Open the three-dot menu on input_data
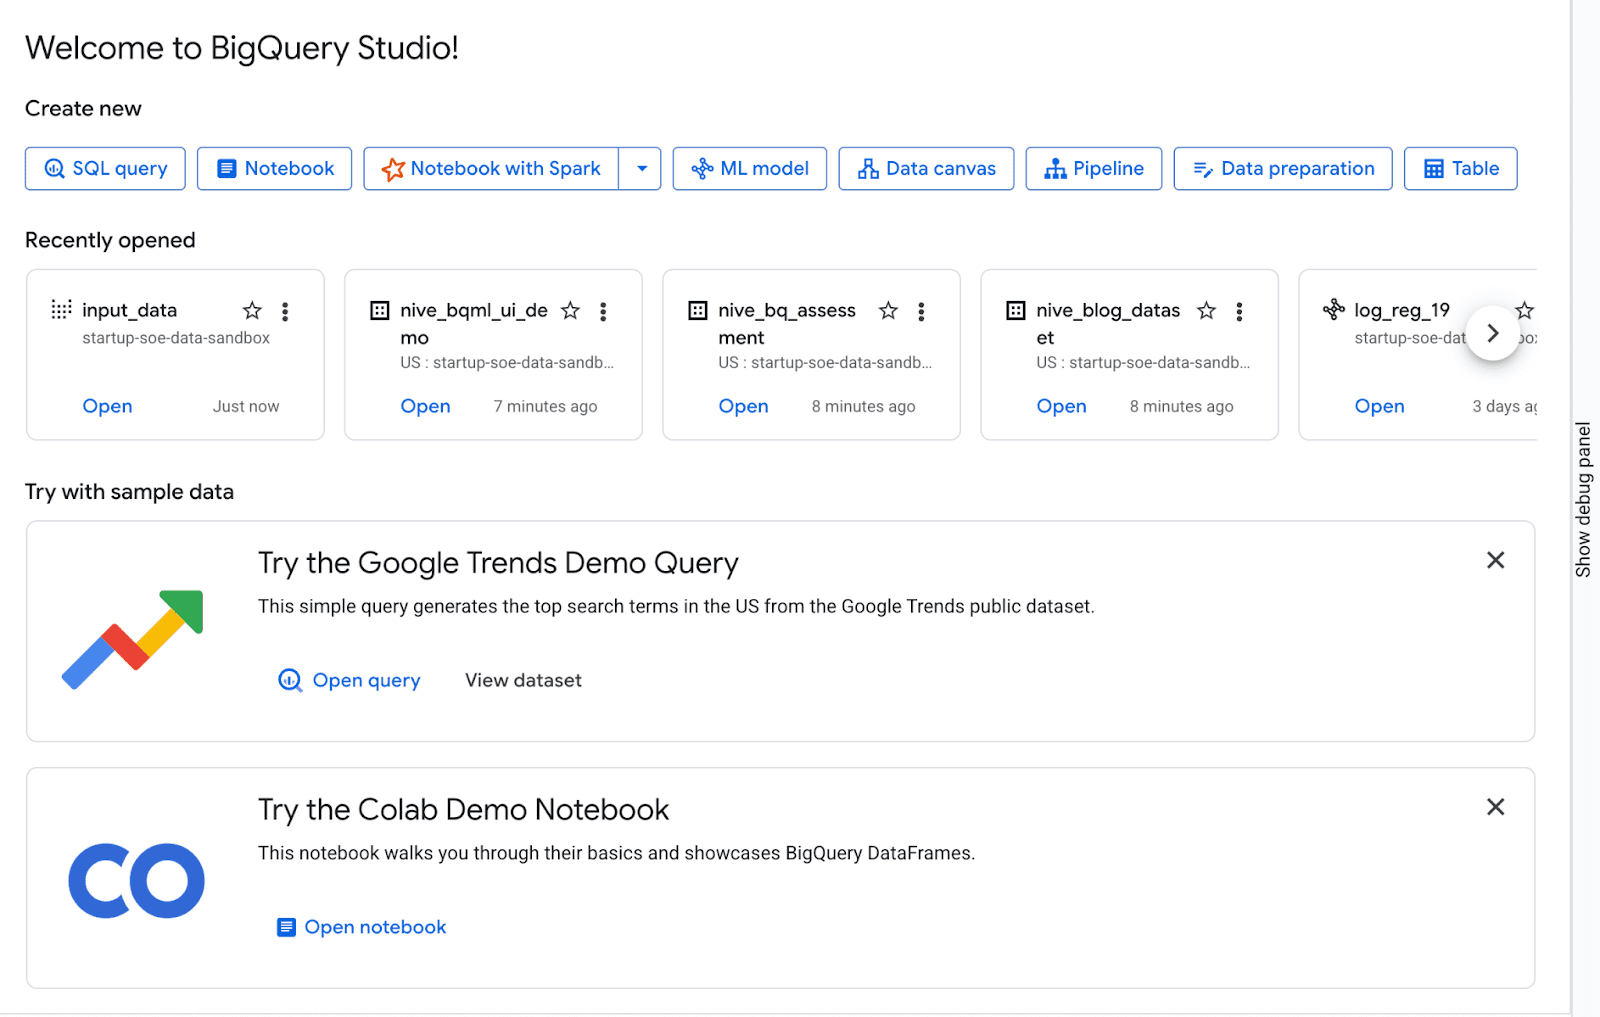 [285, 311]
